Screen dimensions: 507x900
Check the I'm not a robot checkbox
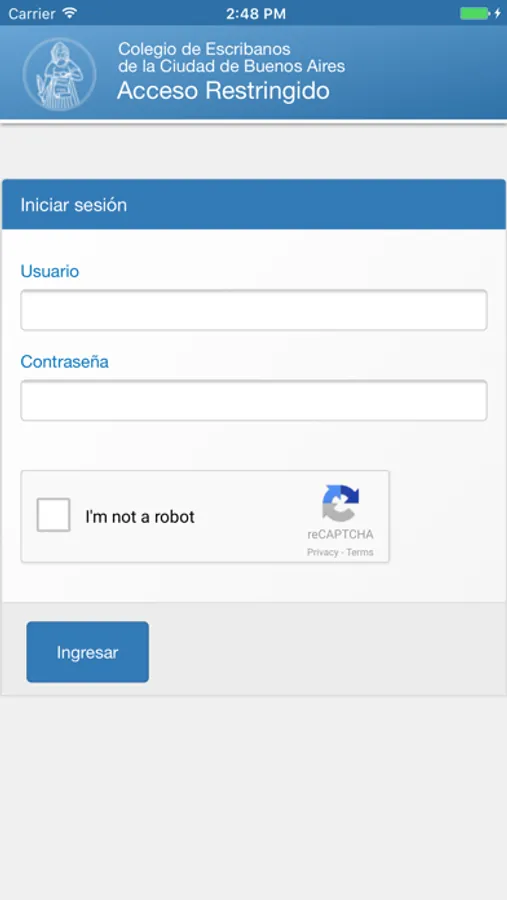coord(53,515)
